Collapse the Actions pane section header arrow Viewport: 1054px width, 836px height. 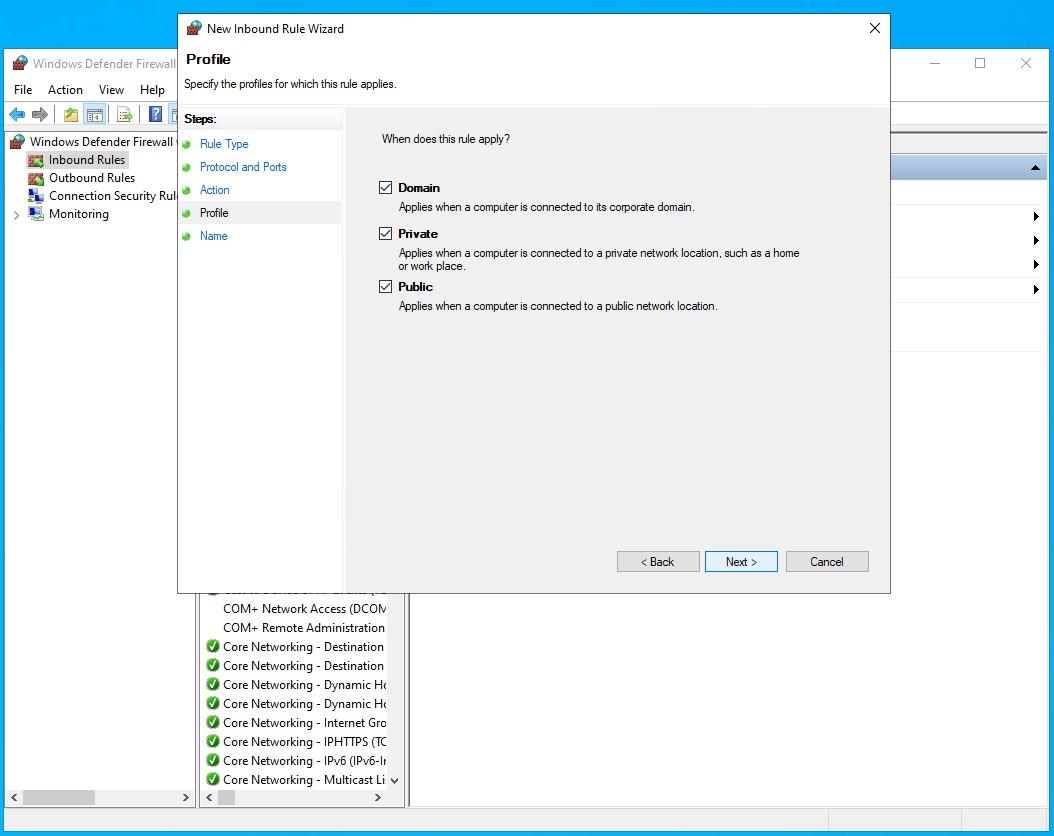tap(1036, 169)
